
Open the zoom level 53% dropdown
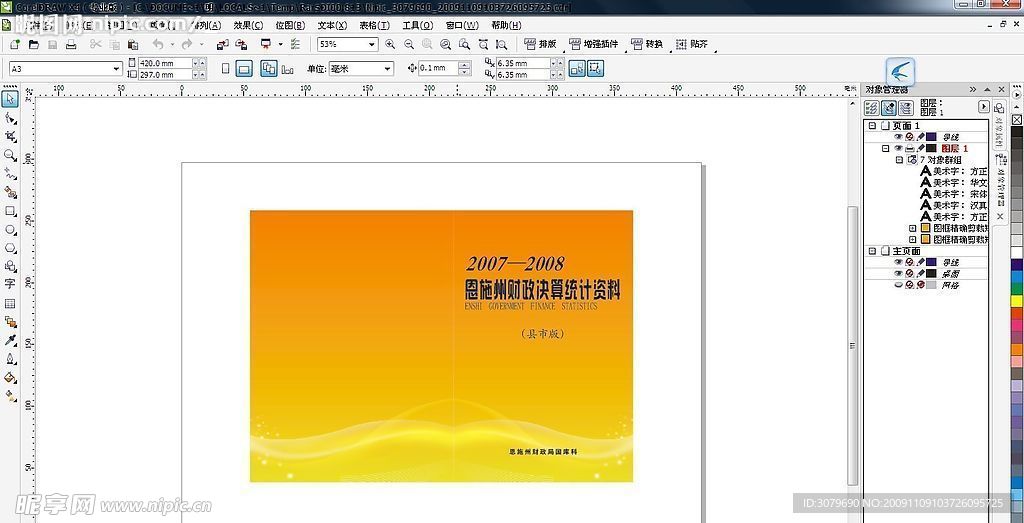372,44
